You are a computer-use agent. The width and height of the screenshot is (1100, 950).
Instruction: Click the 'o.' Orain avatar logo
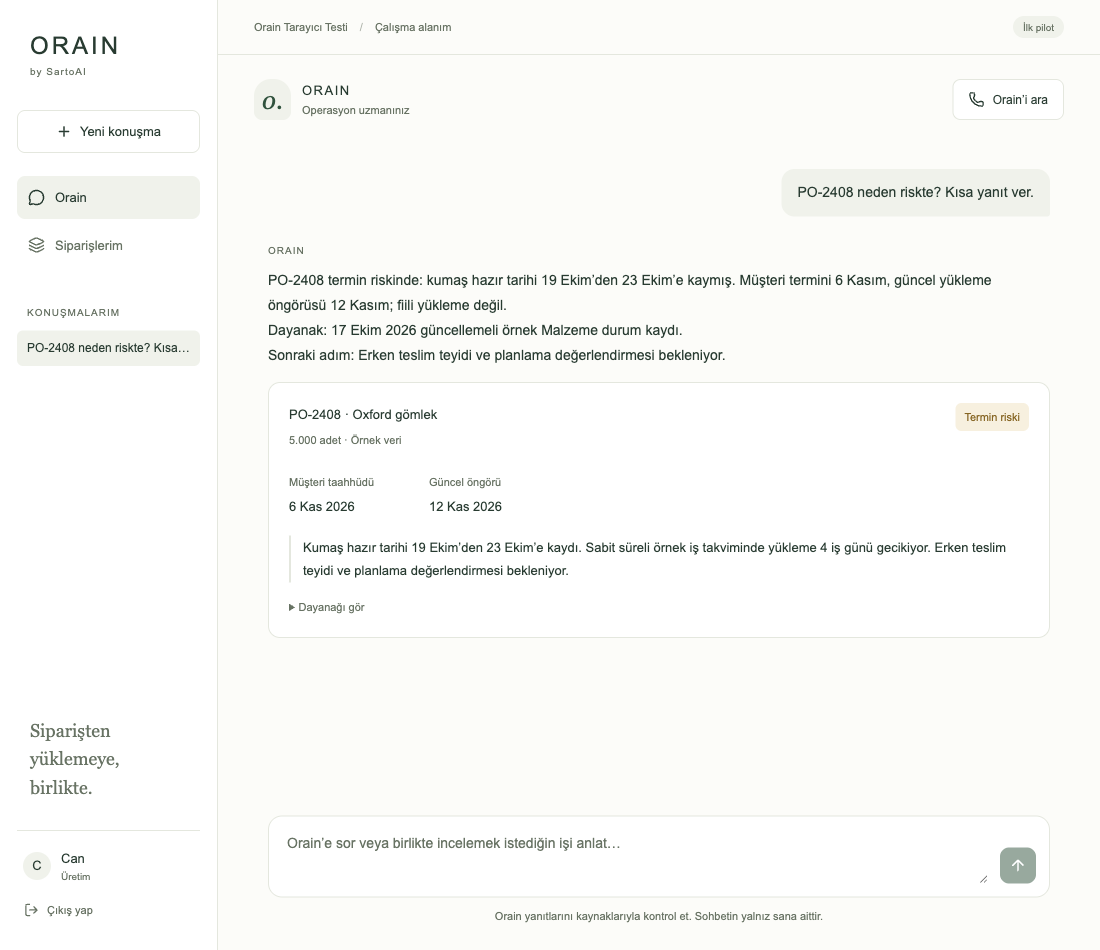pyautogui.click(x=272, y=100)
